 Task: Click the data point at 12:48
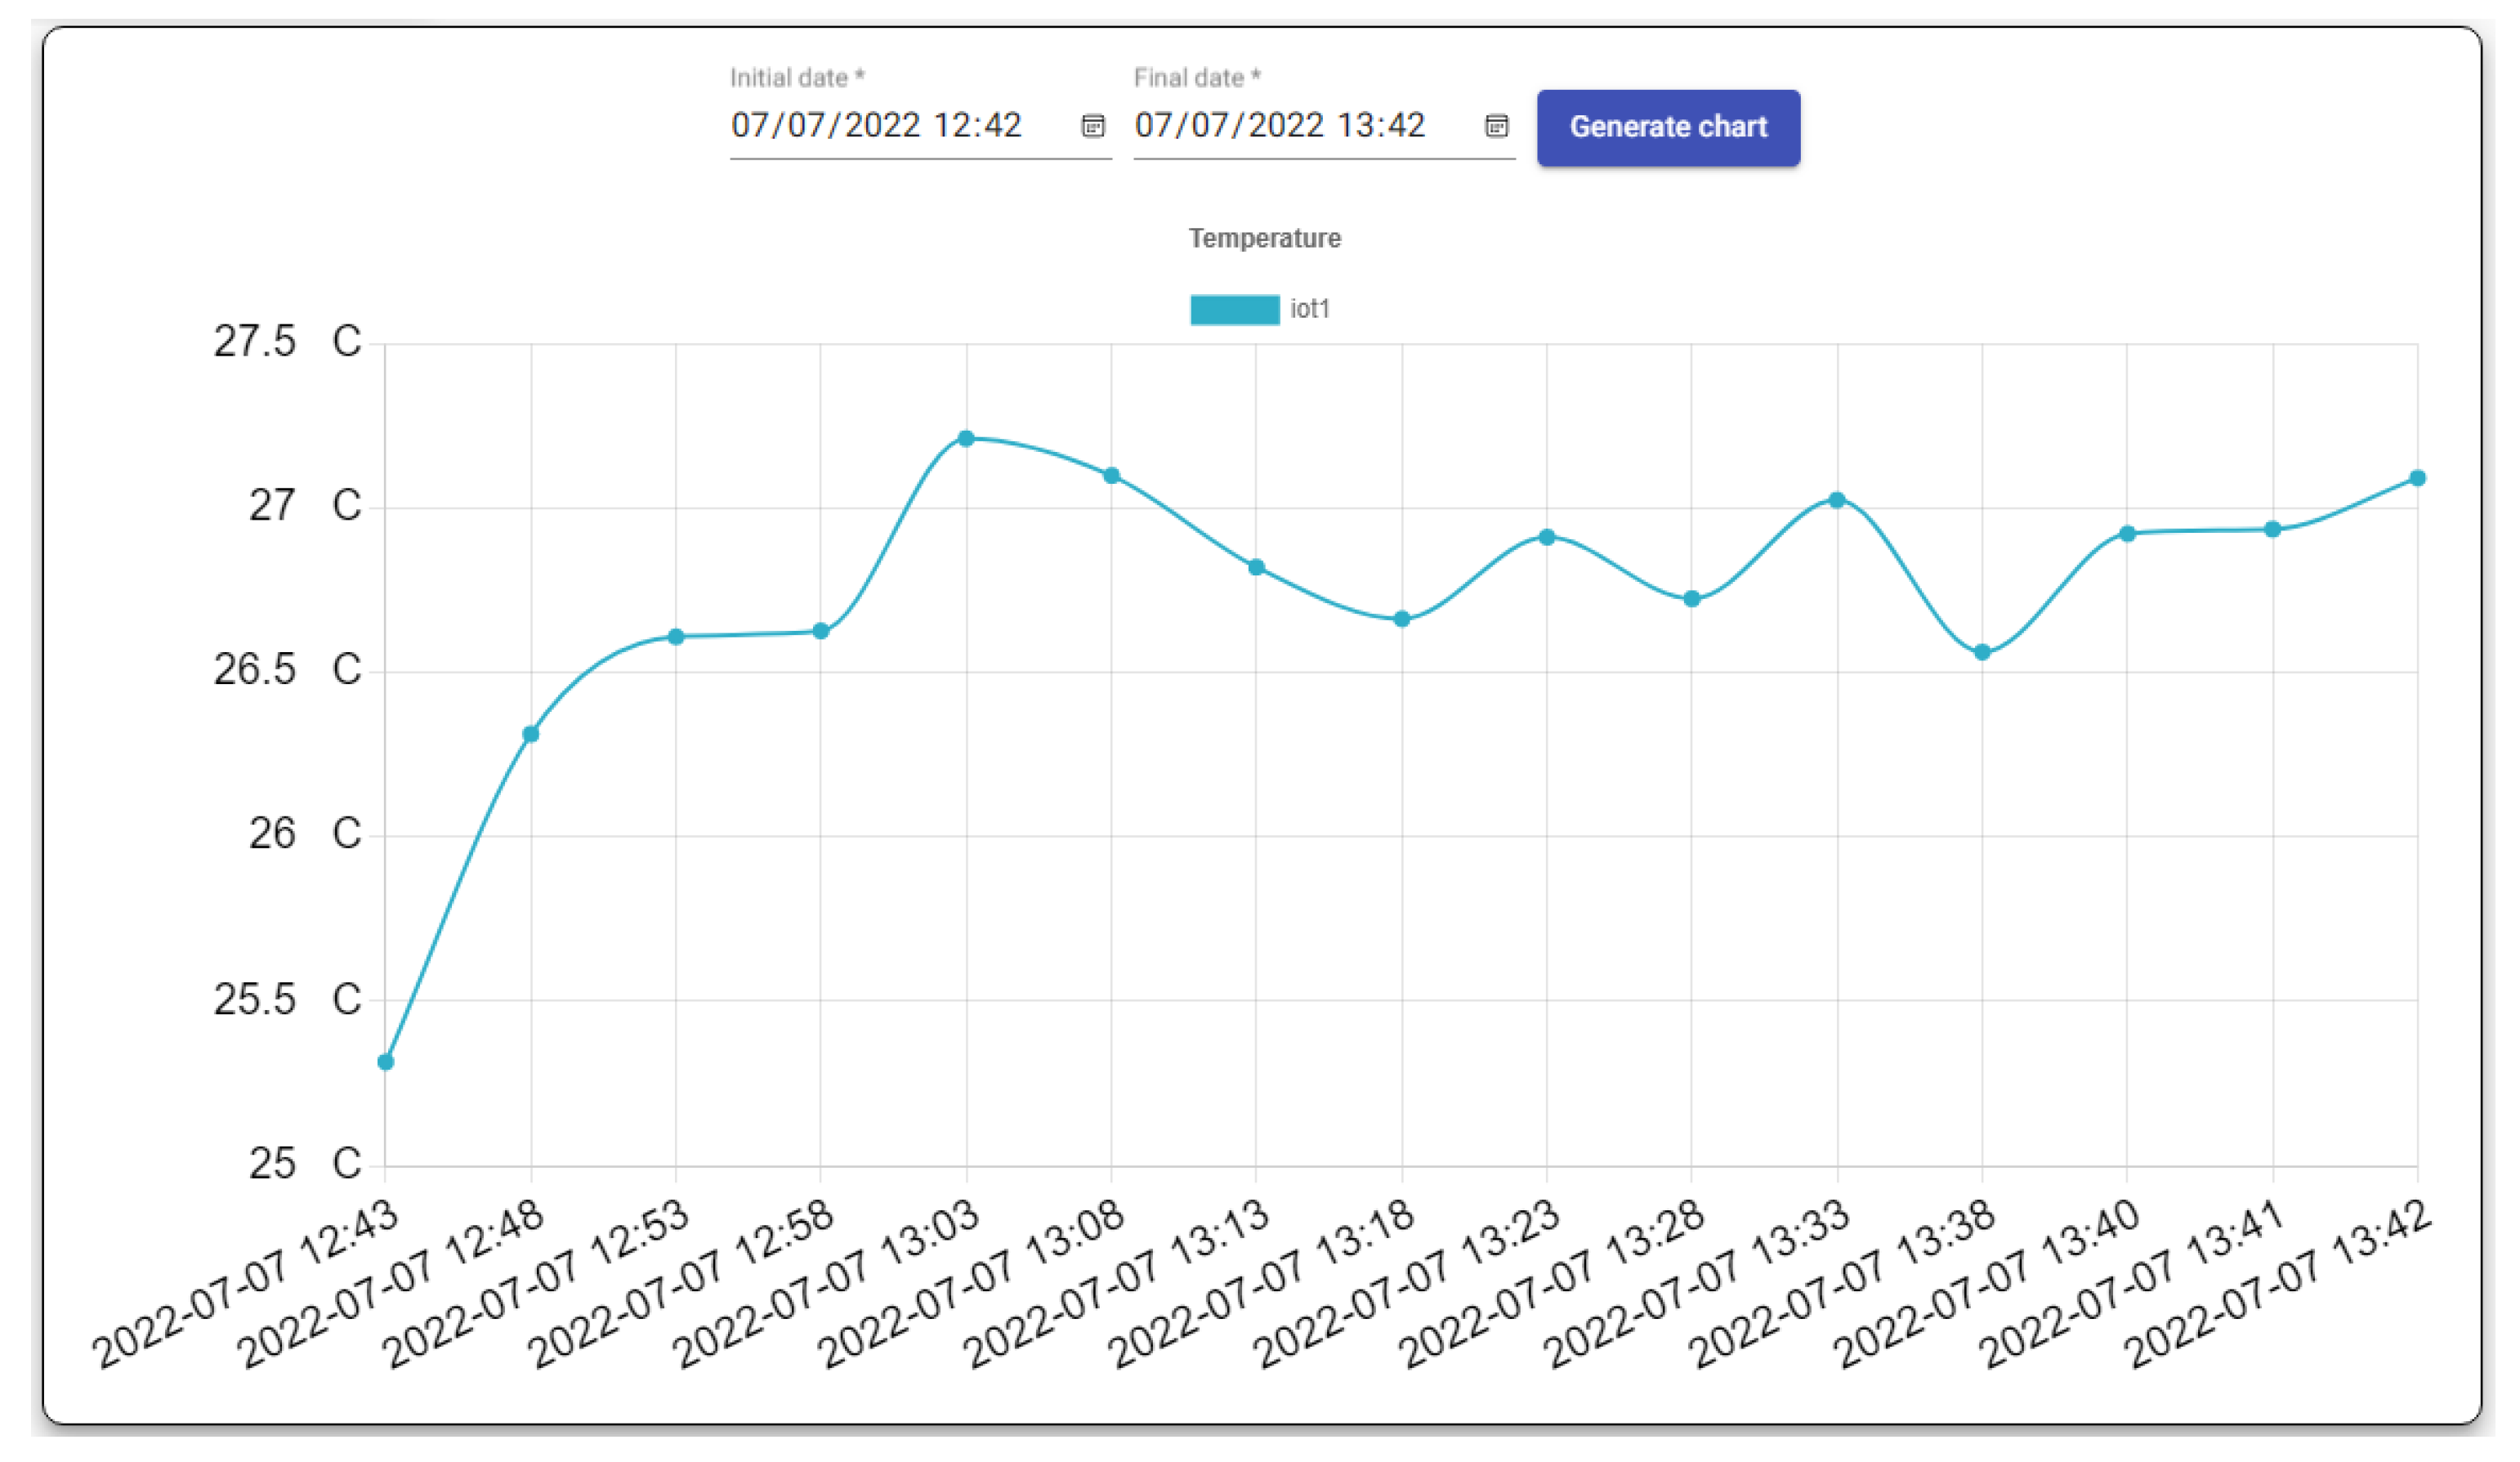[531, 734]
